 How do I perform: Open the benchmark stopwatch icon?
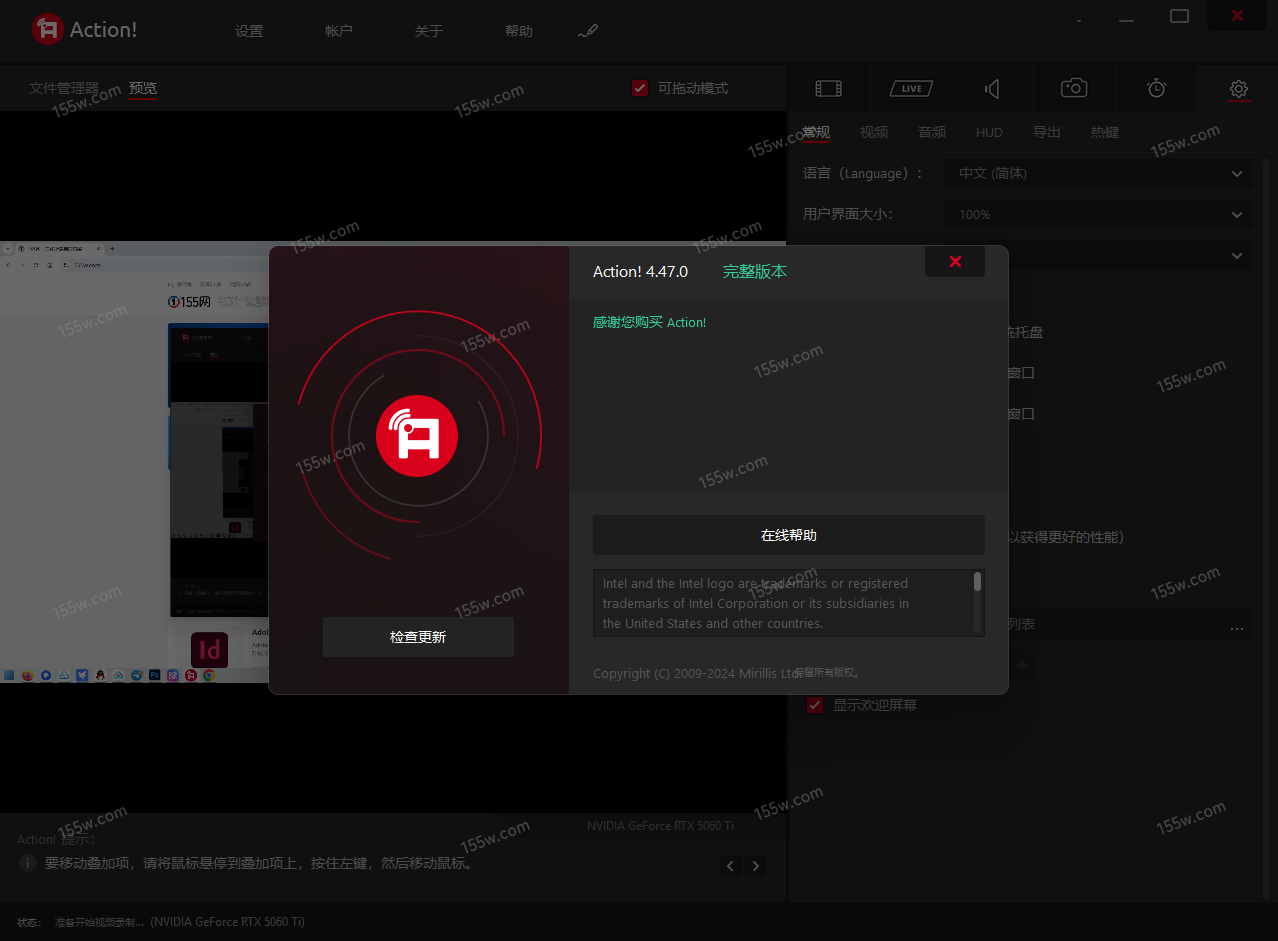1156,89
